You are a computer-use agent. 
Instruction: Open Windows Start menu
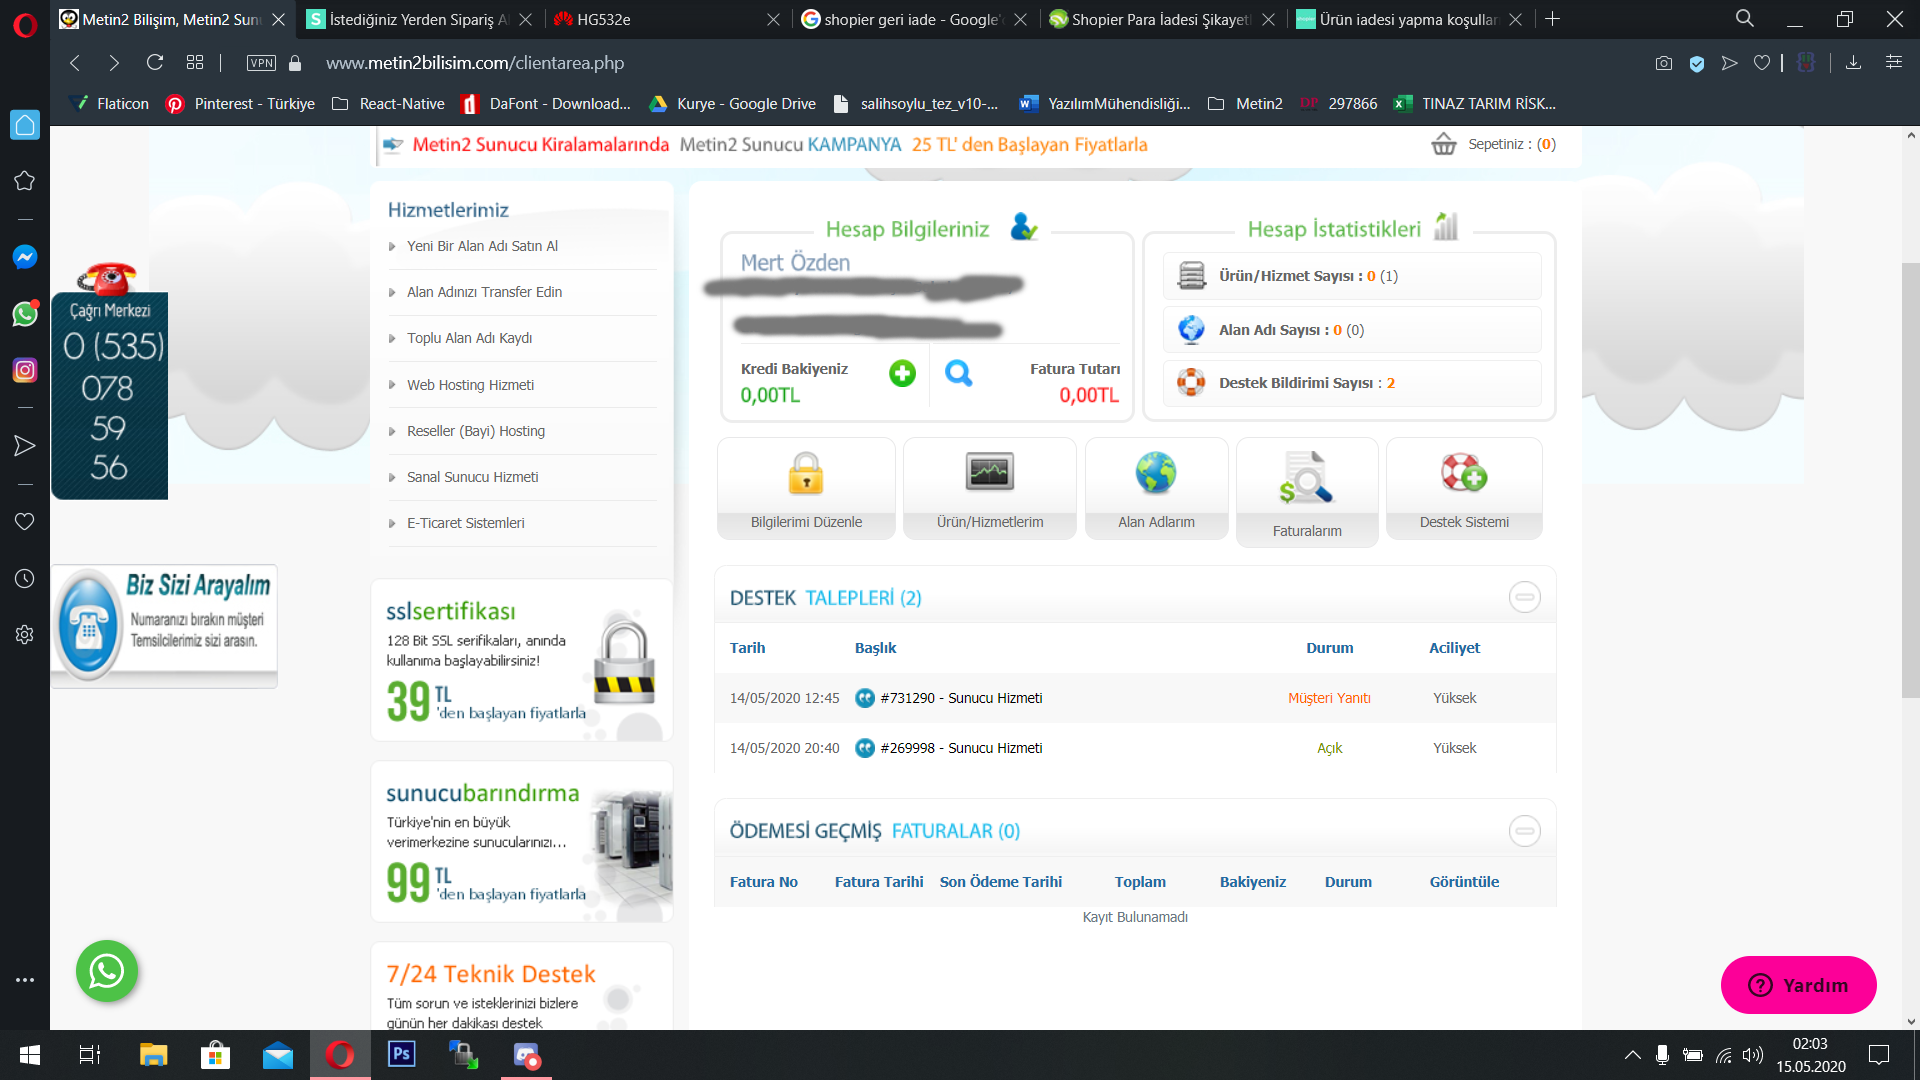(x=30, y=1054)
